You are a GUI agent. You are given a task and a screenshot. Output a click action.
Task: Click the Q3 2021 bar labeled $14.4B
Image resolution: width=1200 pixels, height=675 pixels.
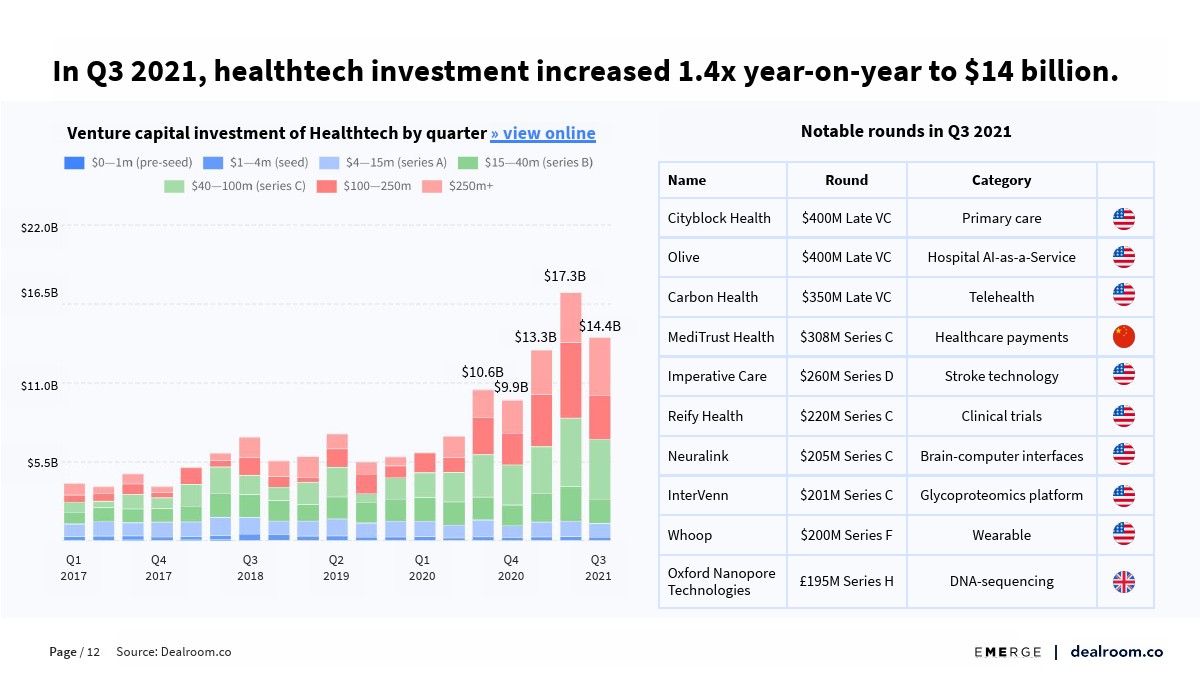pyautogui.click(x=599, y=440)
